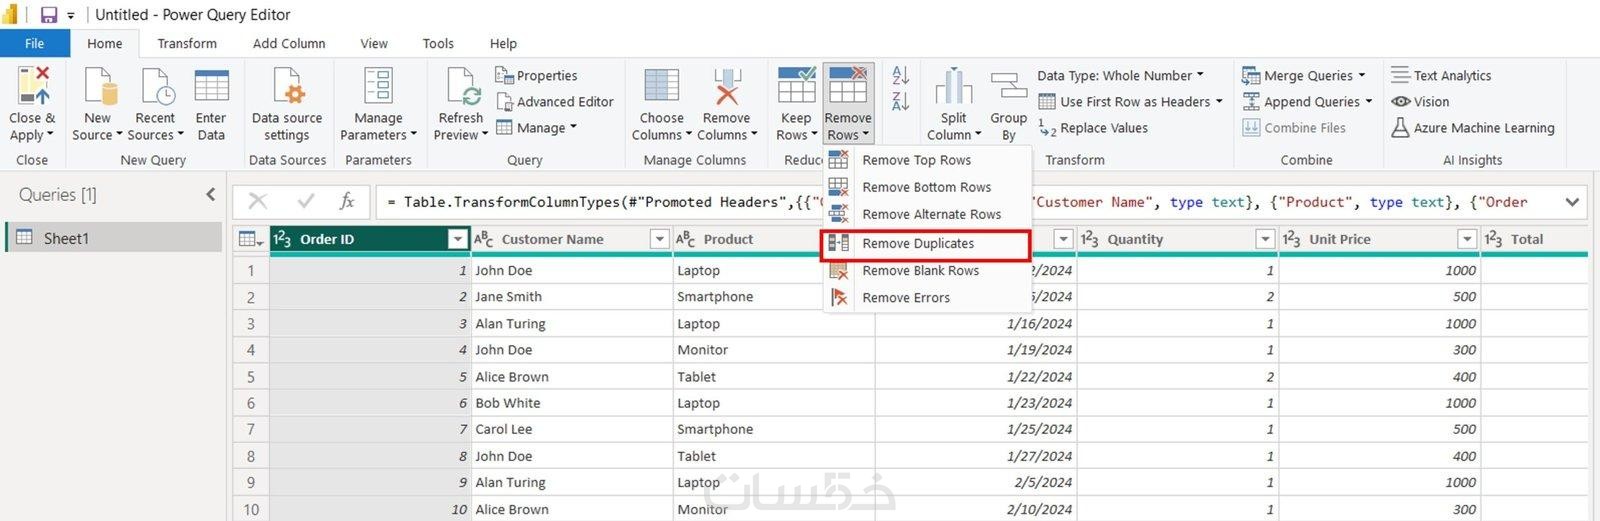This screenshot has width=1600, height=521.
Task: Click the Manage Parameters icon
Action: 378,86
